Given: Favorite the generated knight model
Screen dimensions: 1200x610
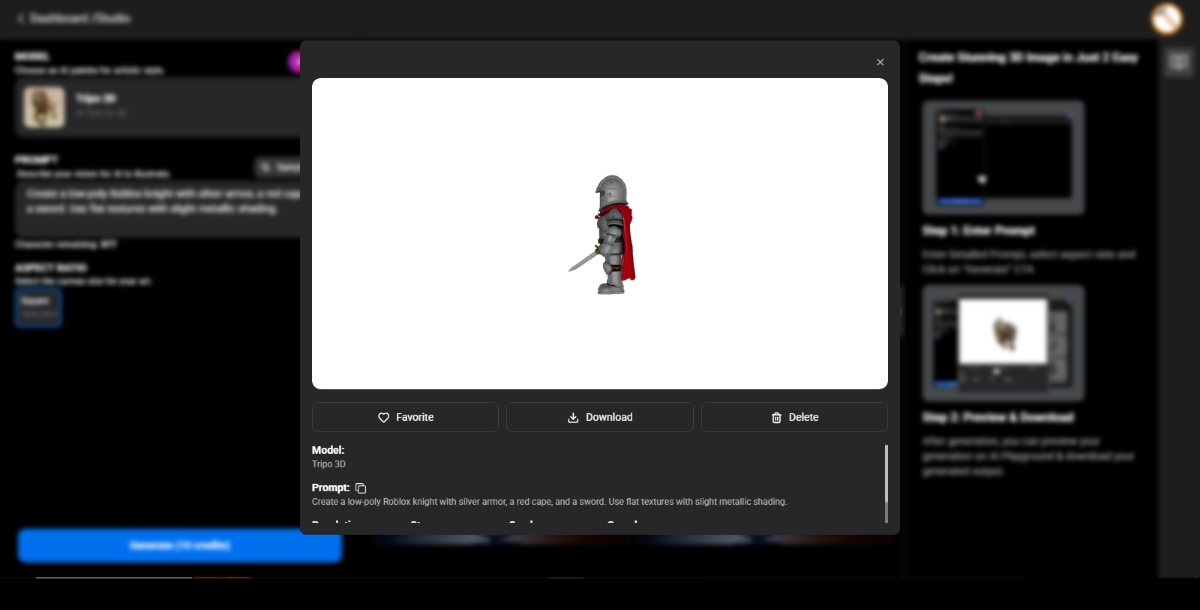Looking at the screenshot, I should pyautogui.click(x=405, y=417).
